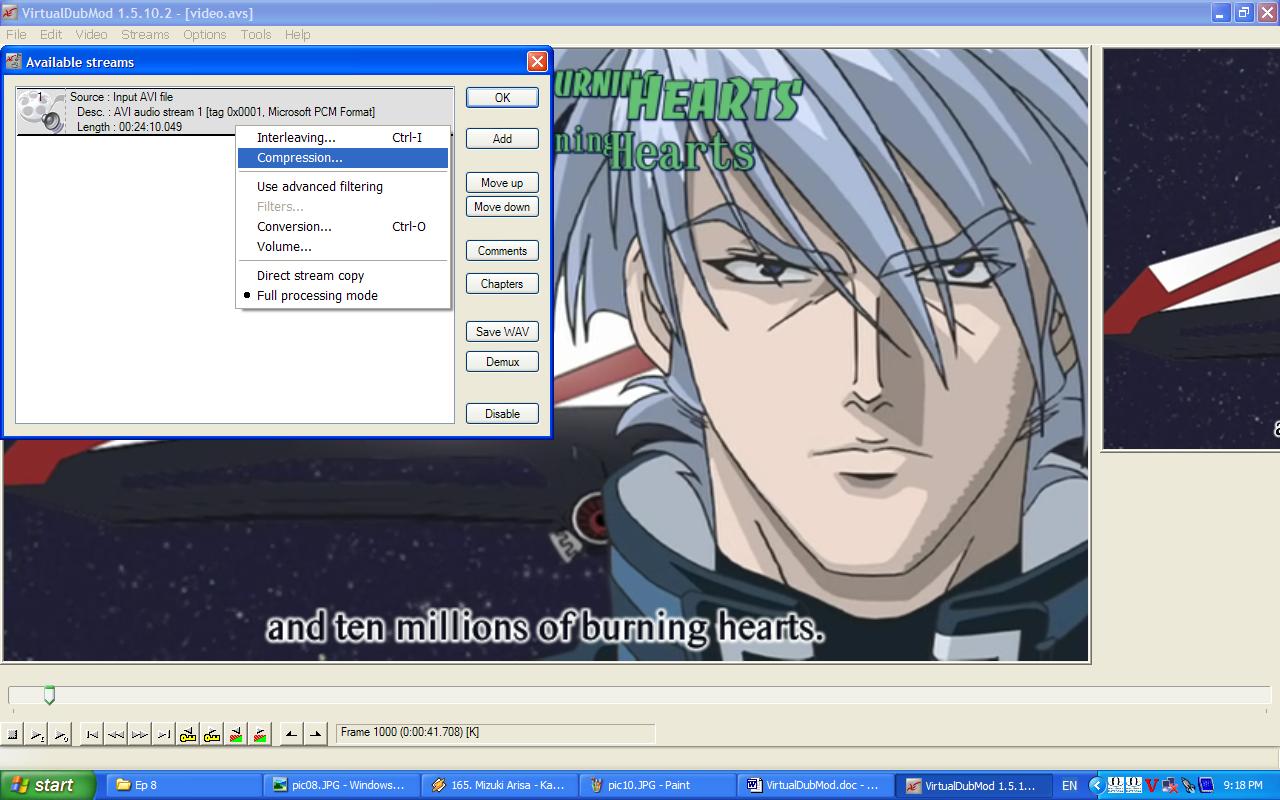1280x800 pixels.
Task: Click the output video preview pane
Action: [x=1191, y=249]
